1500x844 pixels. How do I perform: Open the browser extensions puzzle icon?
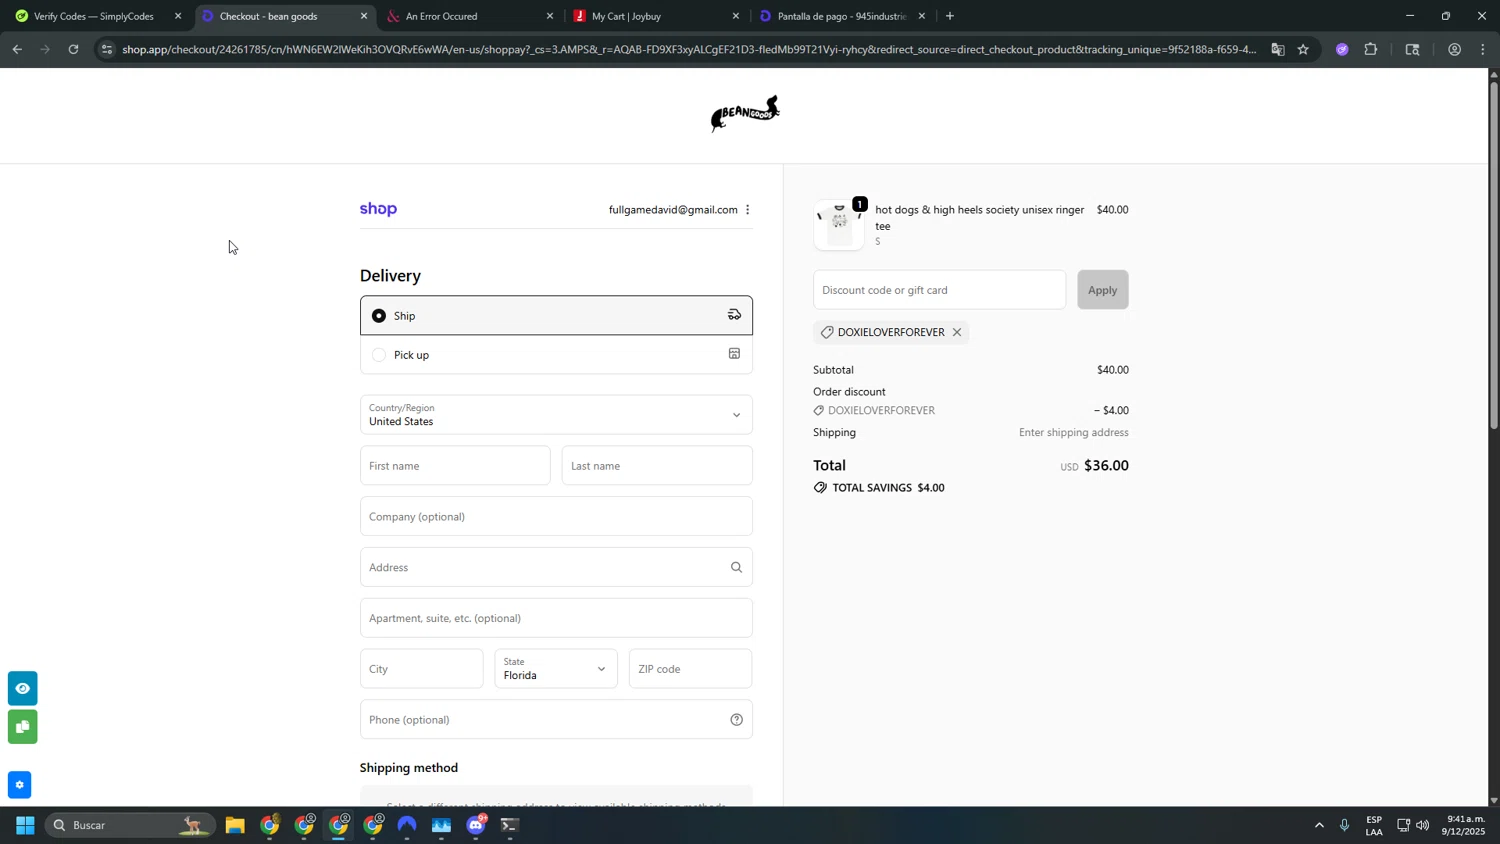click(x=1371, y=49)
